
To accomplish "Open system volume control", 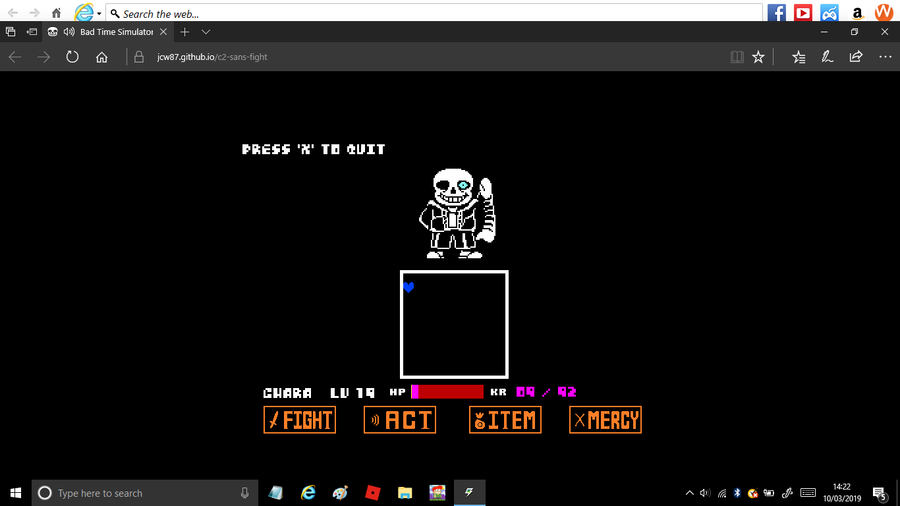I will pos(705,493).
